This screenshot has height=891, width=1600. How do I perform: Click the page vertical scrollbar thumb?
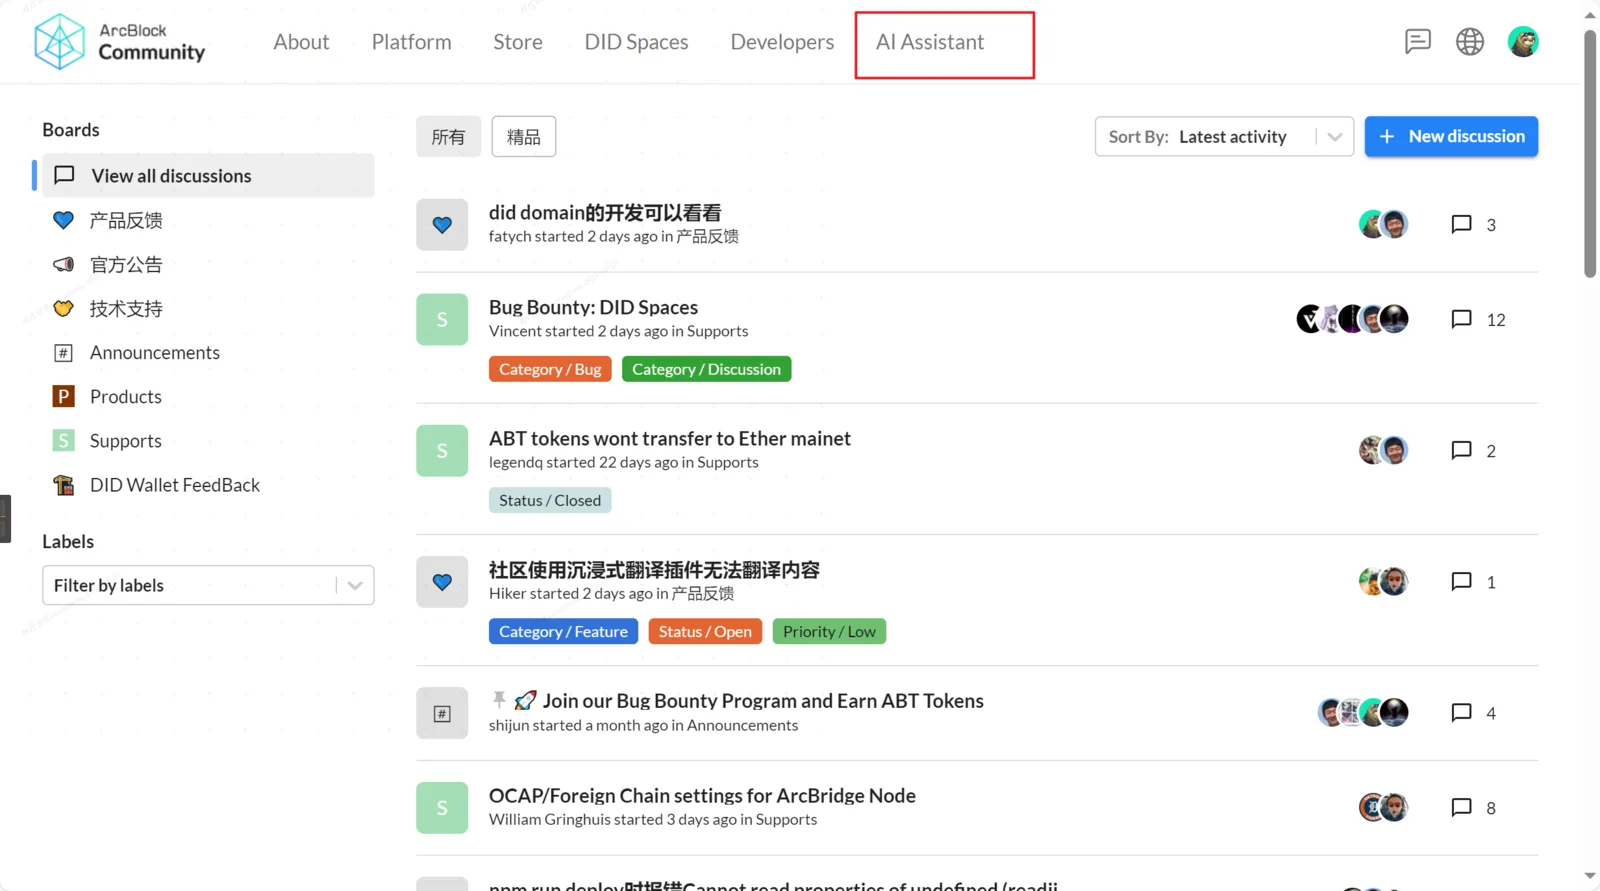[1590, 153]
